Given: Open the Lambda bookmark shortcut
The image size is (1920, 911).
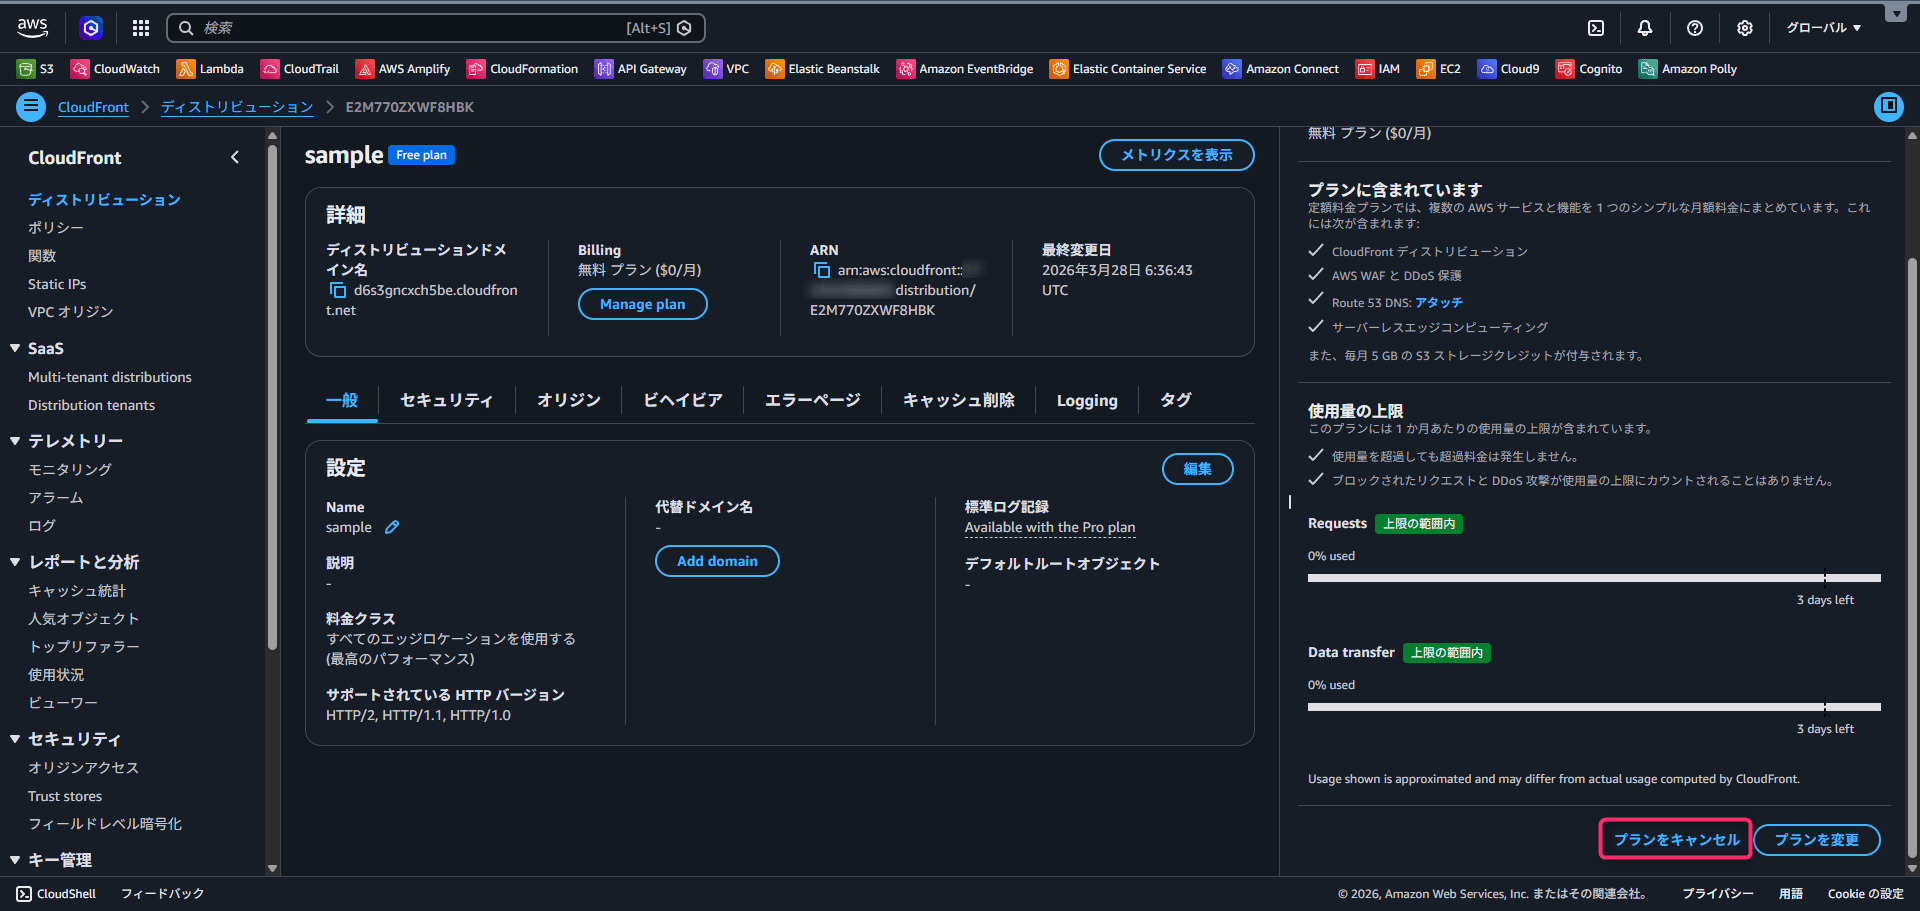Looking at the screenshot, I should pos(210,69).
